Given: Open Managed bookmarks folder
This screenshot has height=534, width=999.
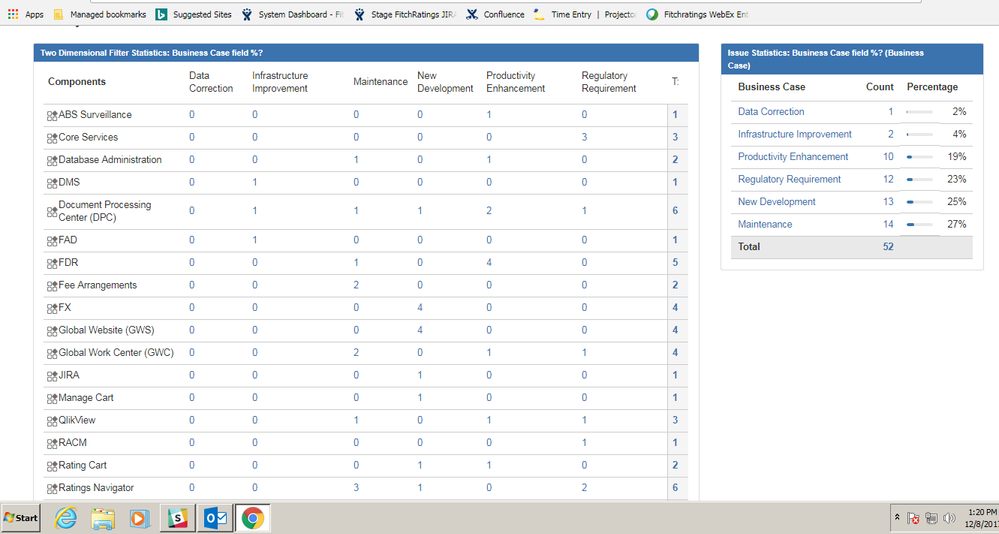Looking at the screenshot, I should point(100,14).
